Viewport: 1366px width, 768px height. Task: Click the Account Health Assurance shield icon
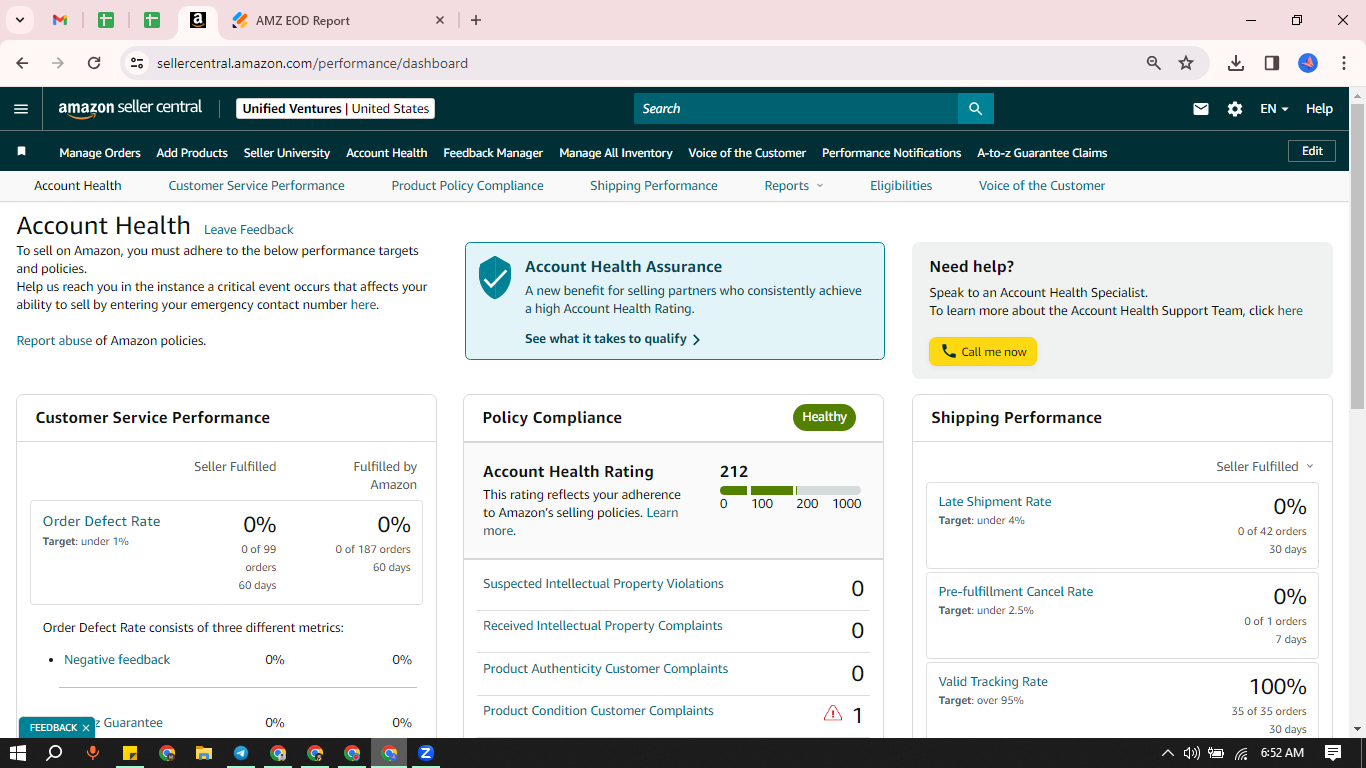click(x=495, y=277)
